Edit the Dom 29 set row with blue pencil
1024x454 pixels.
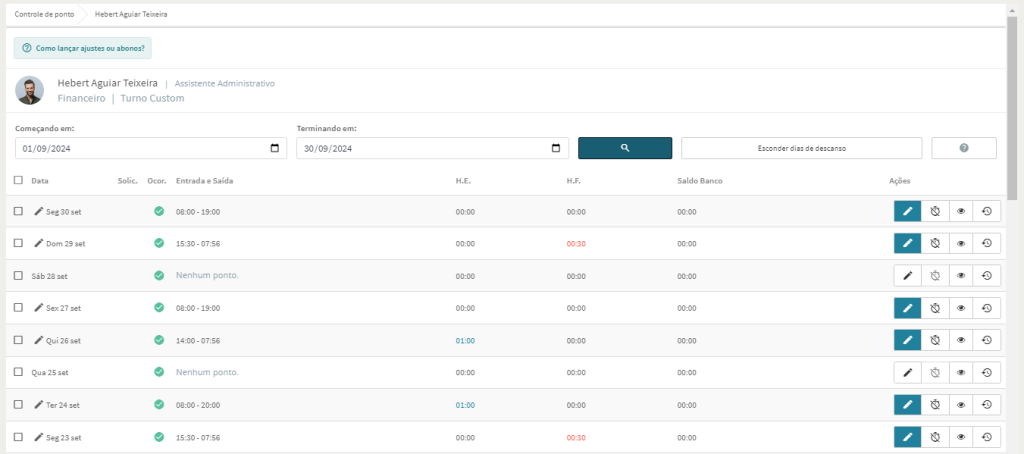tap(907, 243)
